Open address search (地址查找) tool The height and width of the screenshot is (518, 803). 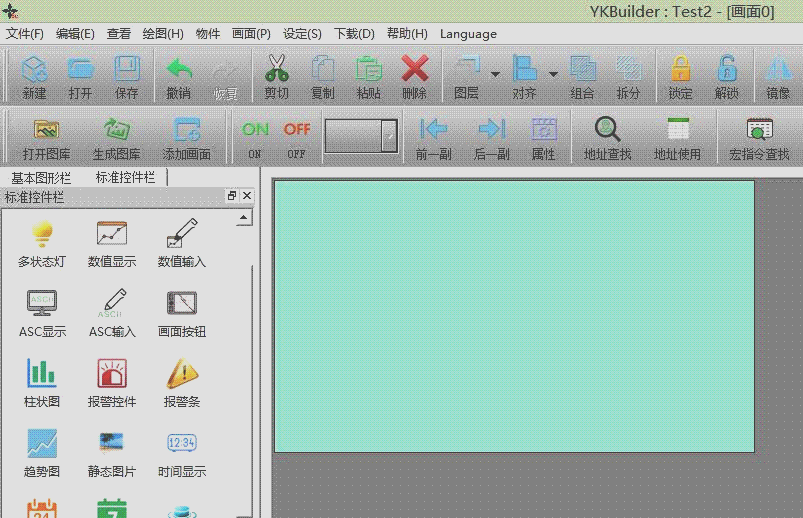click(x=607, y=137)
